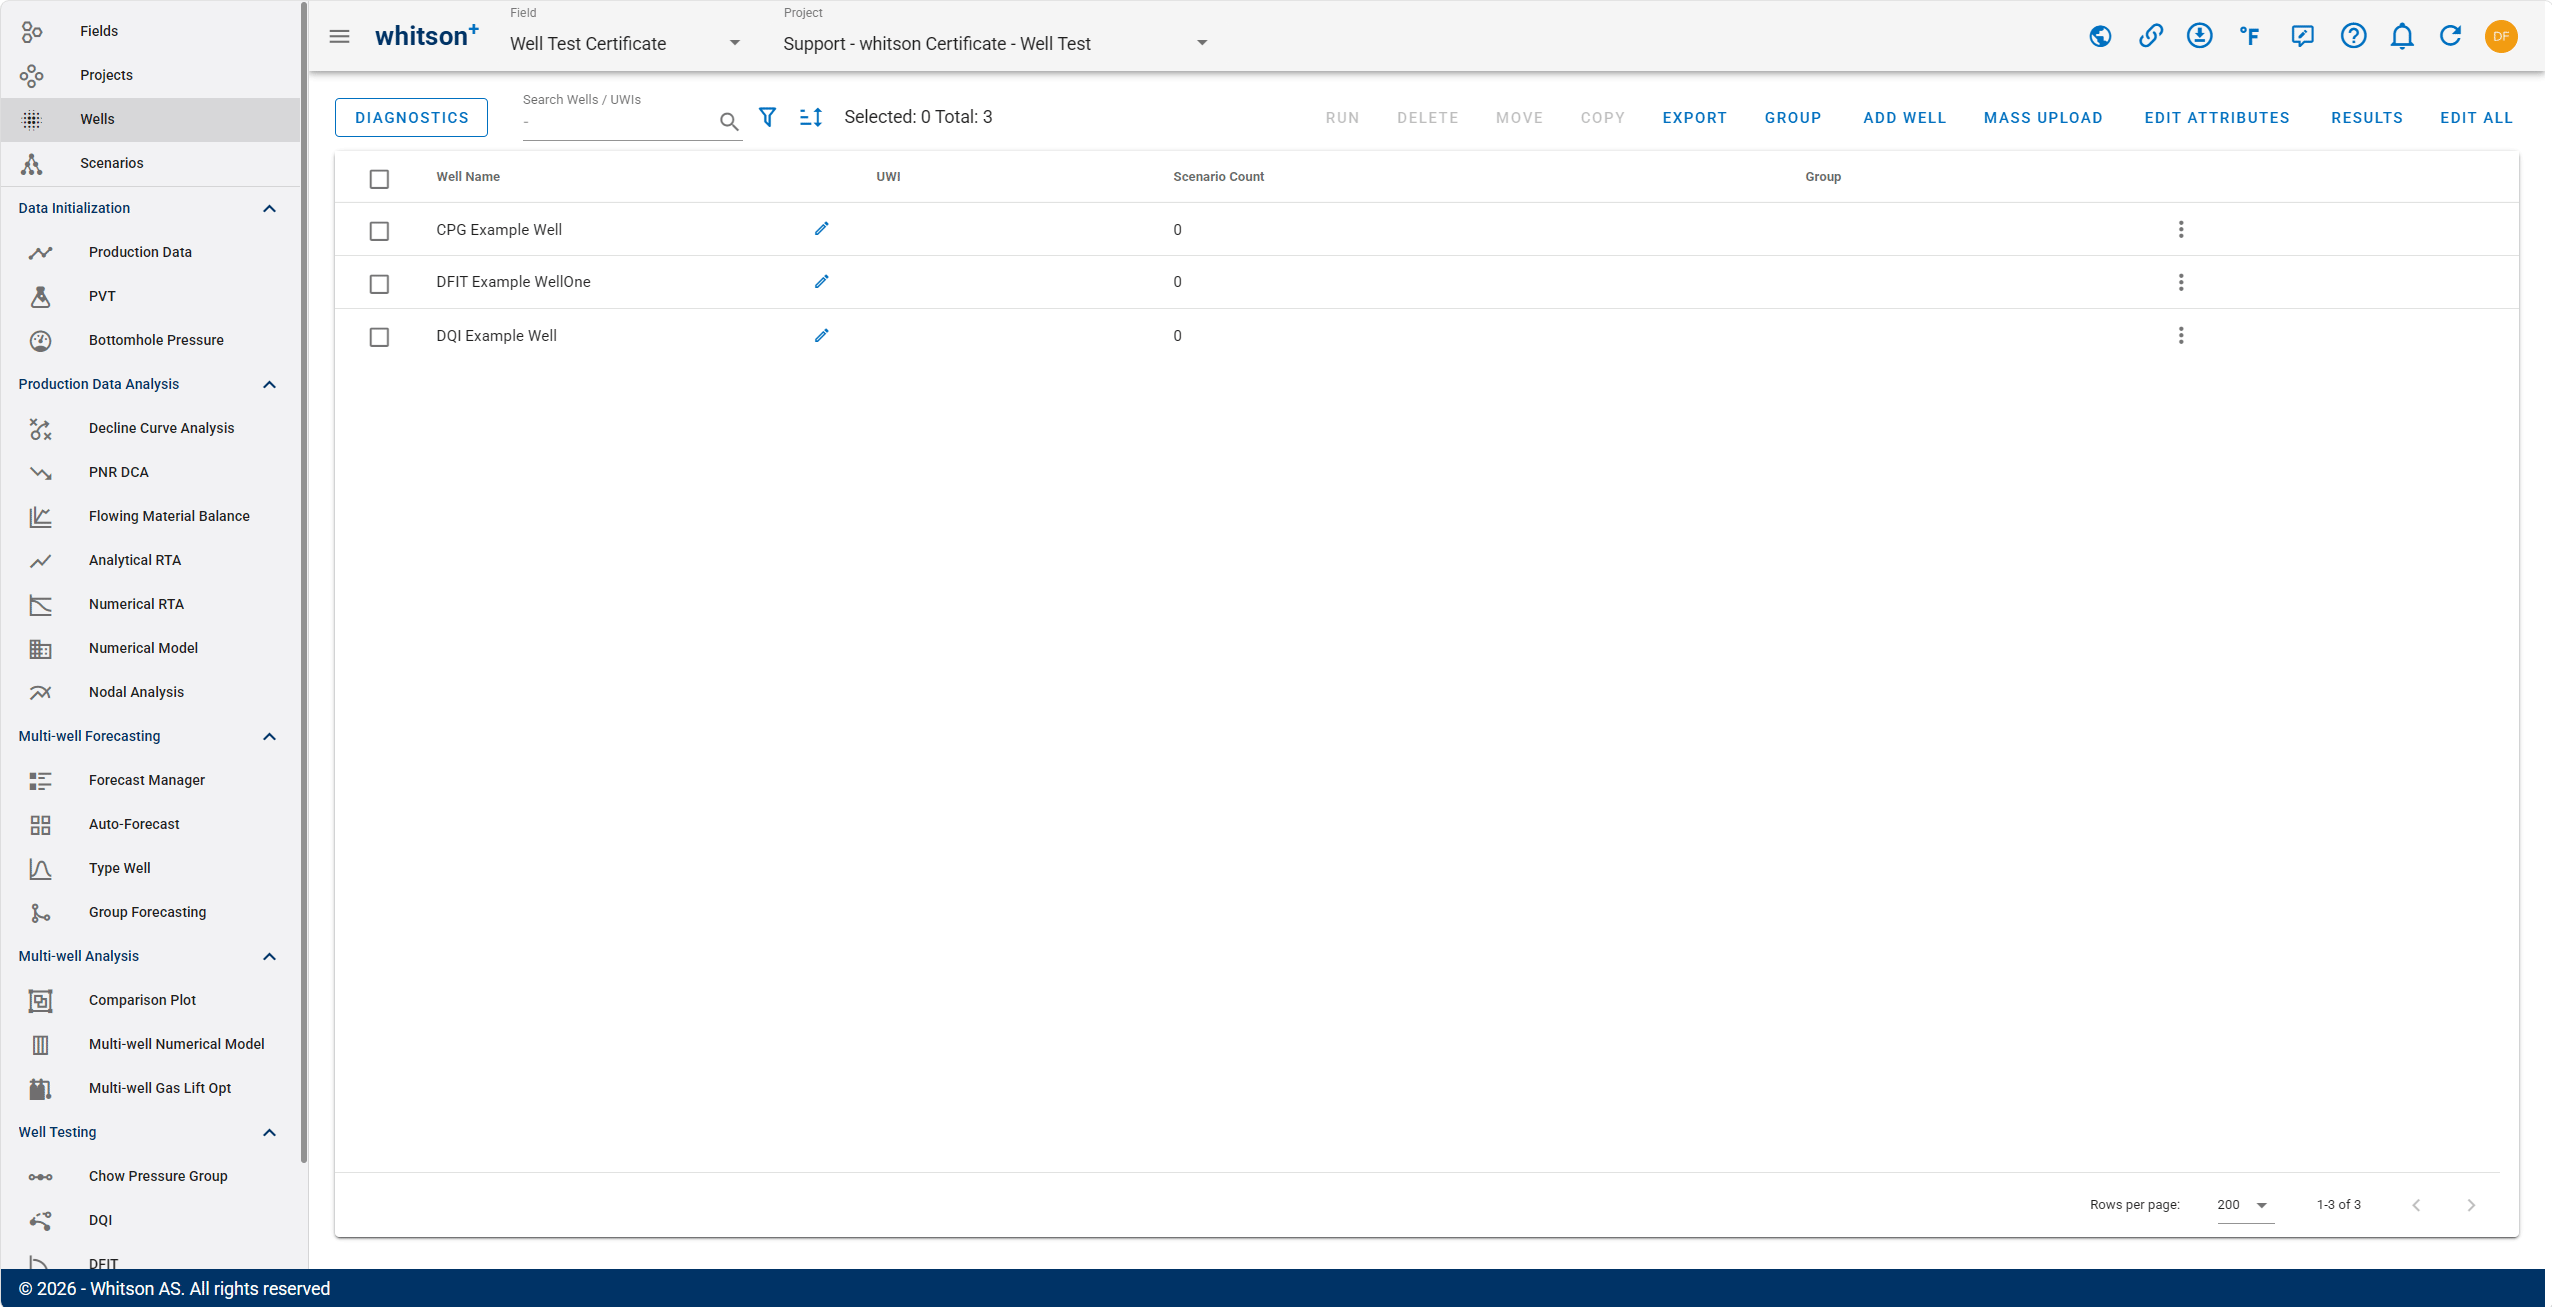Click the globe icon in top bar
Image resolution: width=2552 pixels, height=1307 pixels.
tap(2100, 37)
